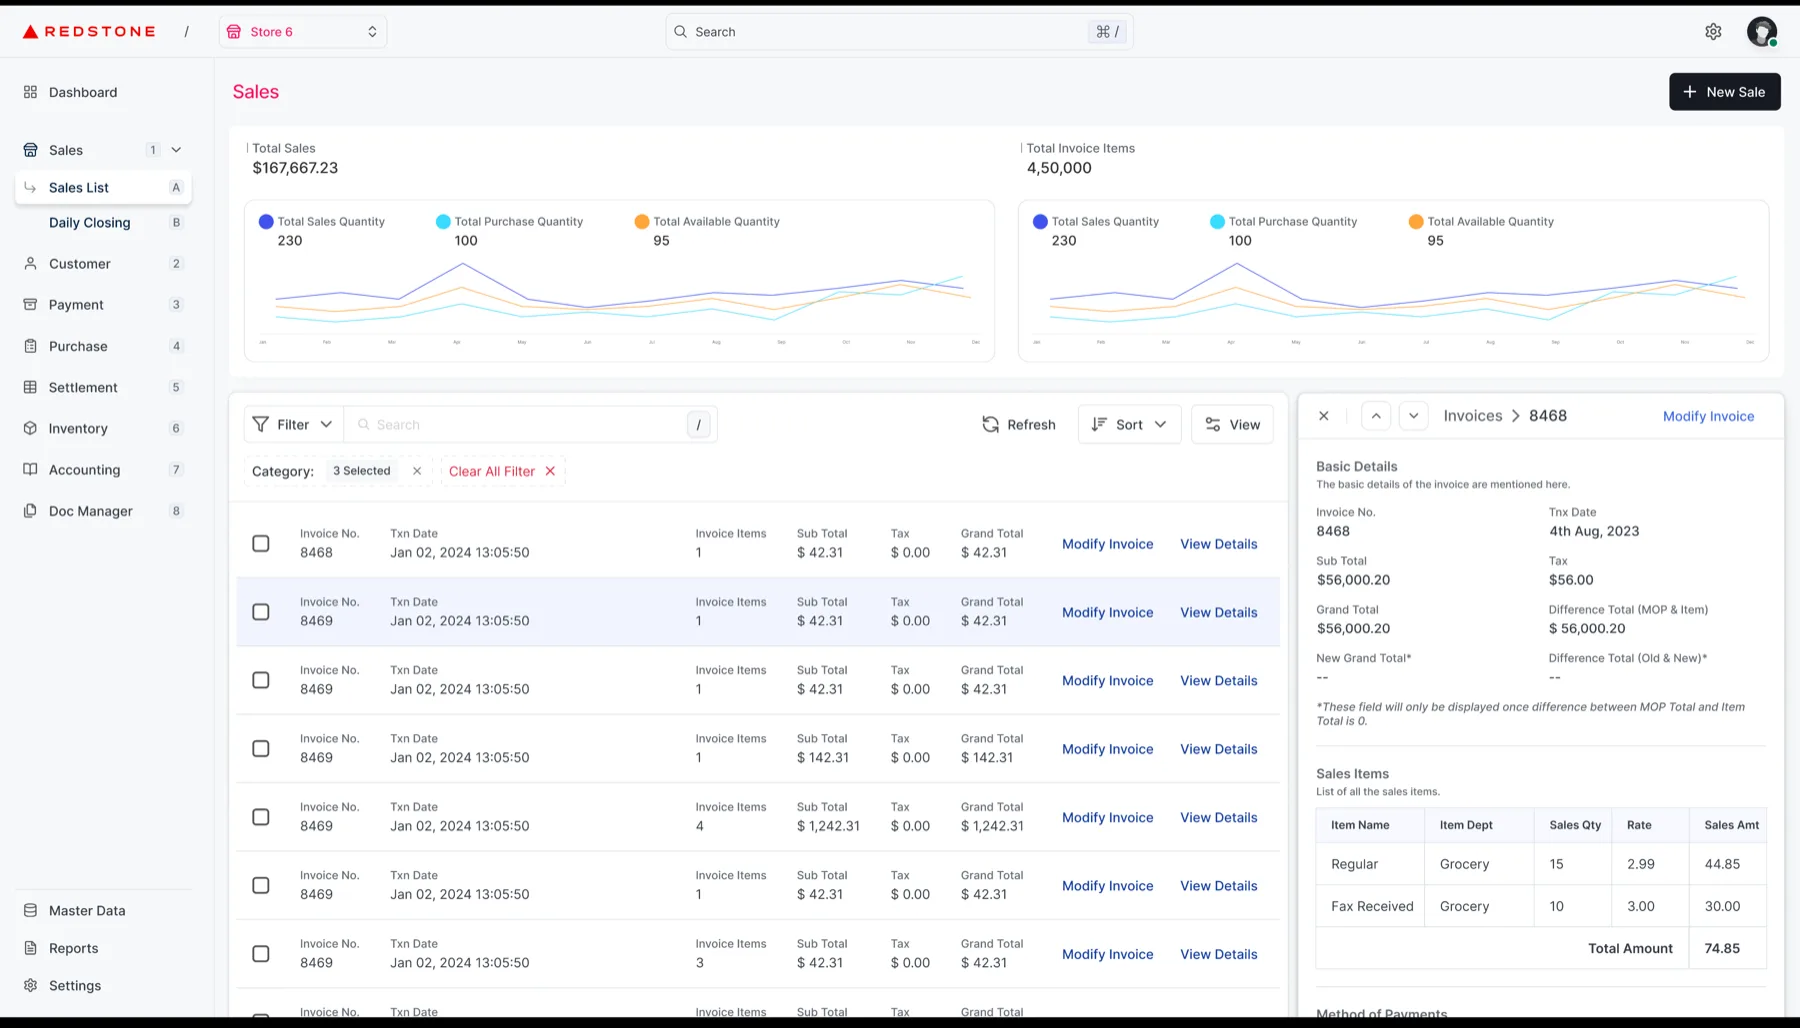Click the Doc Manager files icon
The height and width of the screenshot is (1028, 1800).
point(30,511)
